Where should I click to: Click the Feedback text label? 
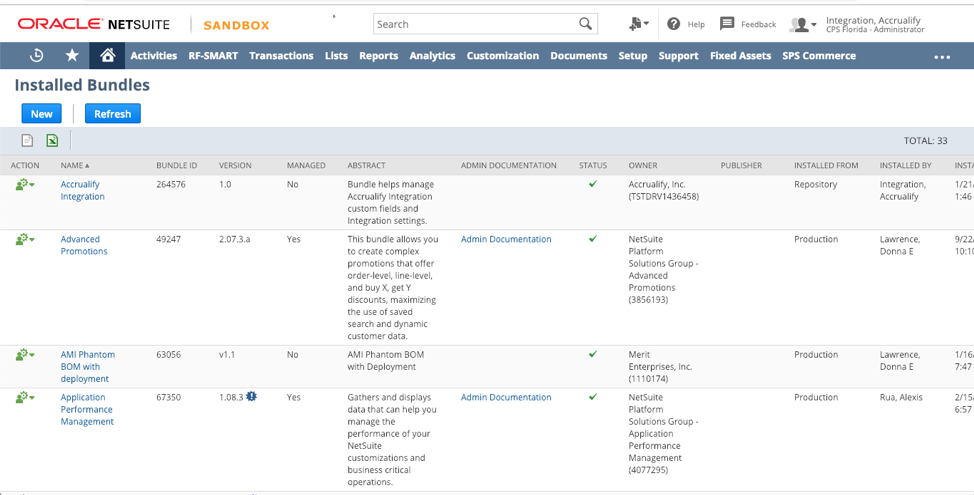tap(758, 24)
